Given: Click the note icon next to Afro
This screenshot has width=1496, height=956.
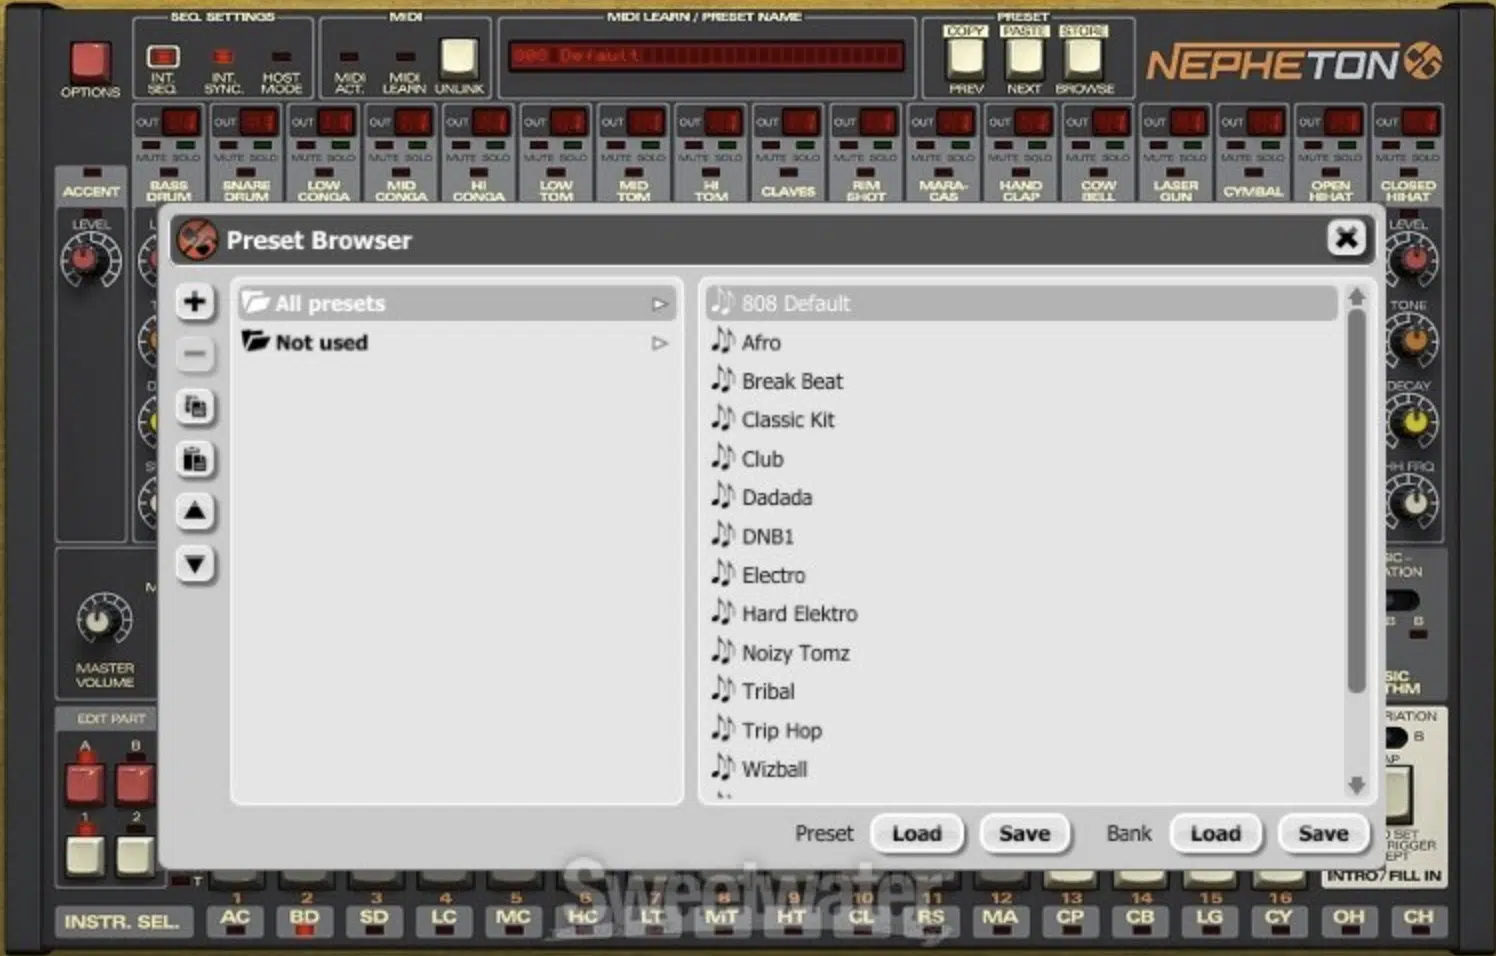Looking at the screenshot, I should pyautogui.click(x=722, y=340).
